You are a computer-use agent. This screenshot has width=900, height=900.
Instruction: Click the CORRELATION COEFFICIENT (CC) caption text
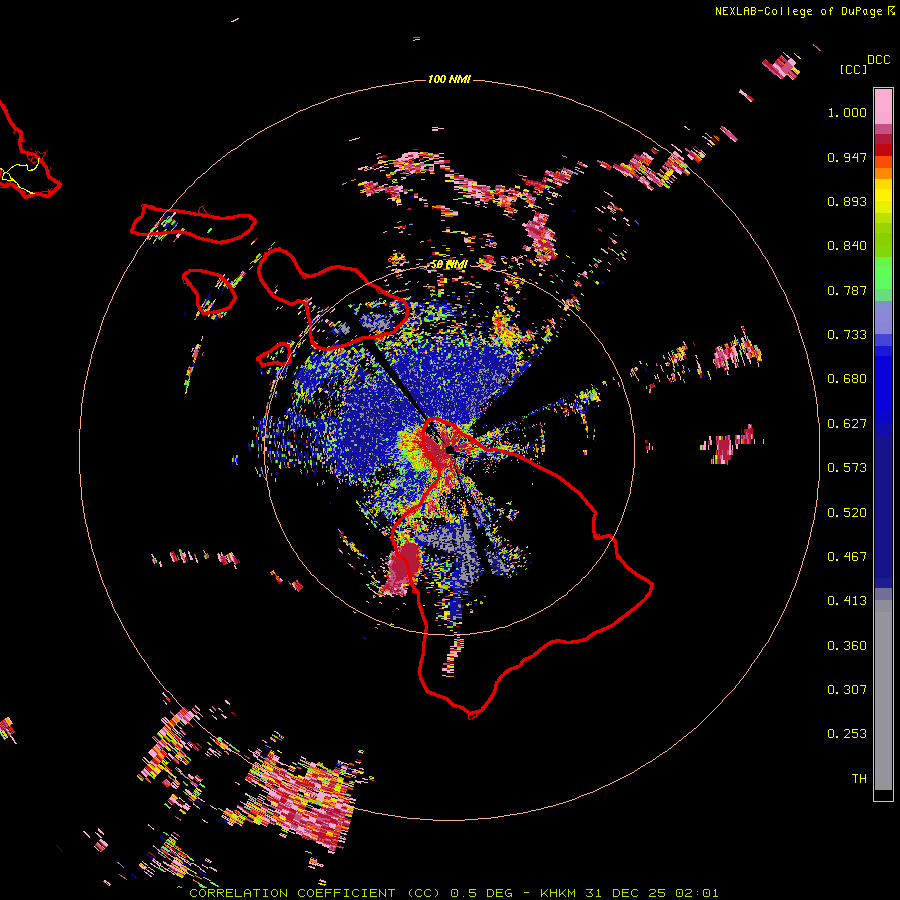(x=315, y=893)
